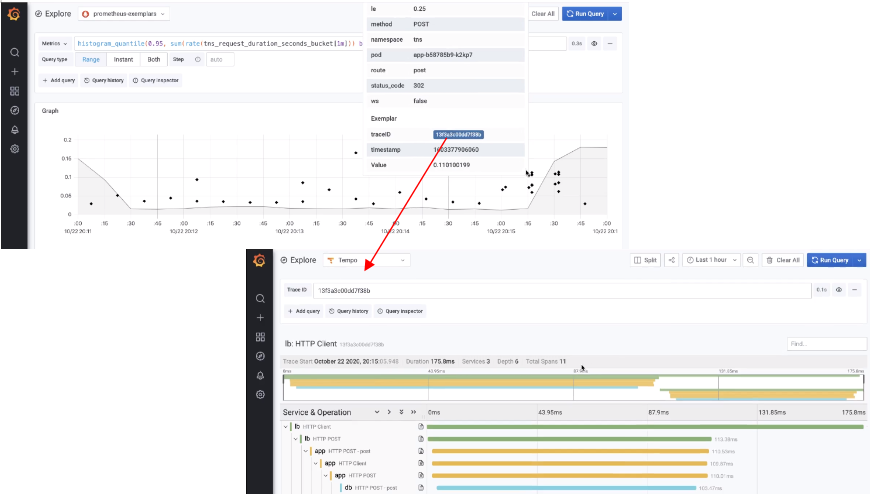Click the Trace ID input field
This screenshot has height=501, width=870.
point(562,290)
